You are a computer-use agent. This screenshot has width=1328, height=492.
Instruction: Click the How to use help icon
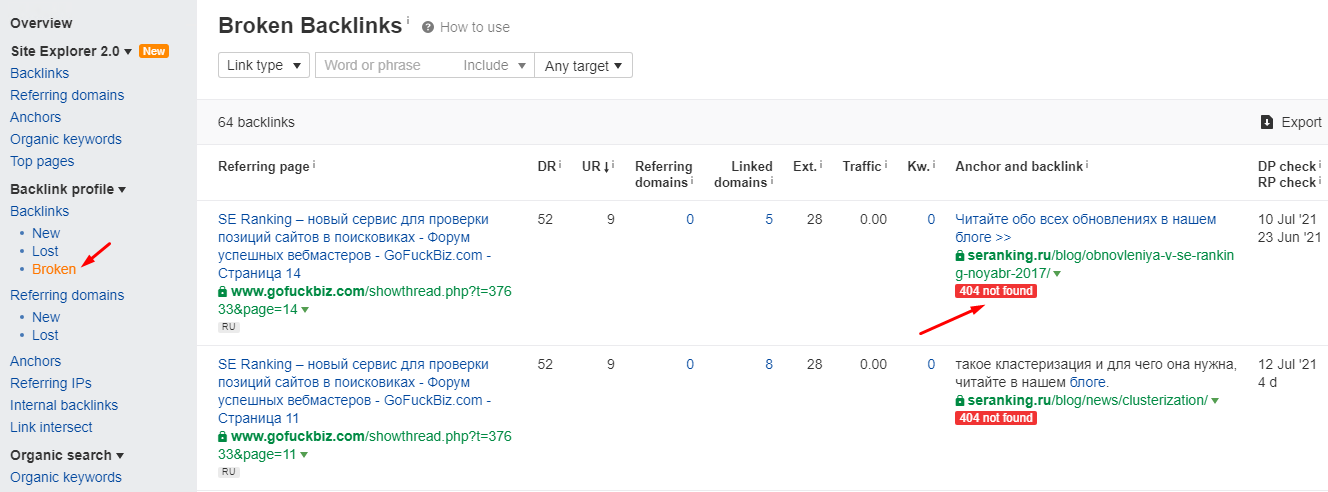(x=428, y=27)
